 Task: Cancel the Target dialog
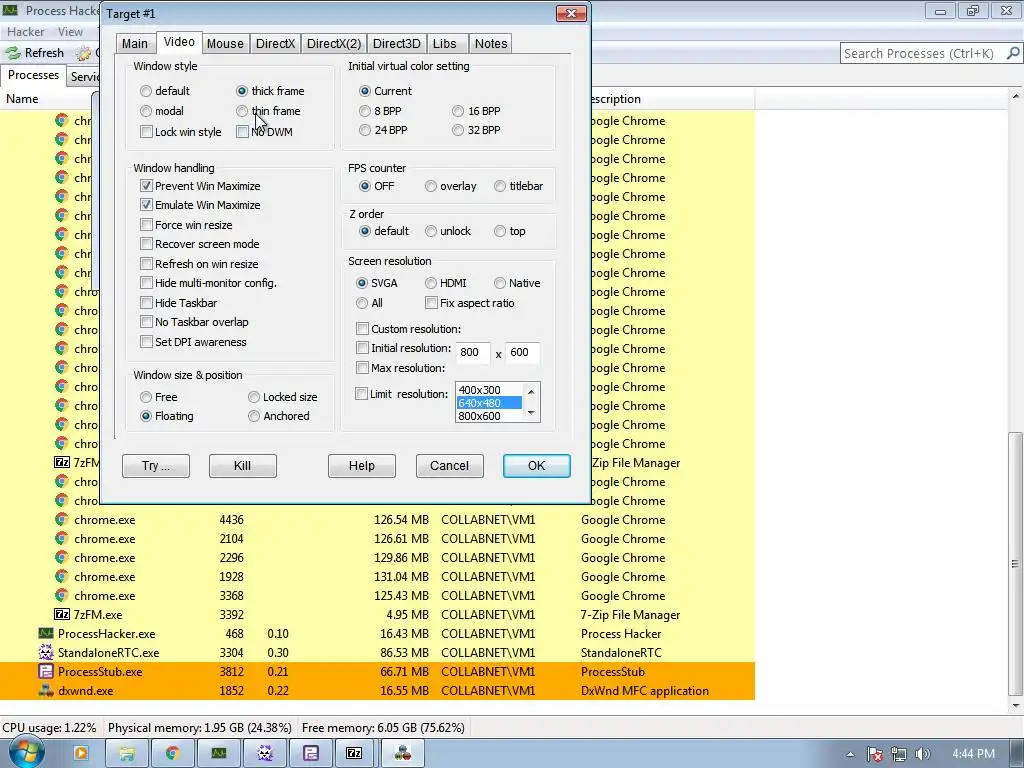pos(449,466)
